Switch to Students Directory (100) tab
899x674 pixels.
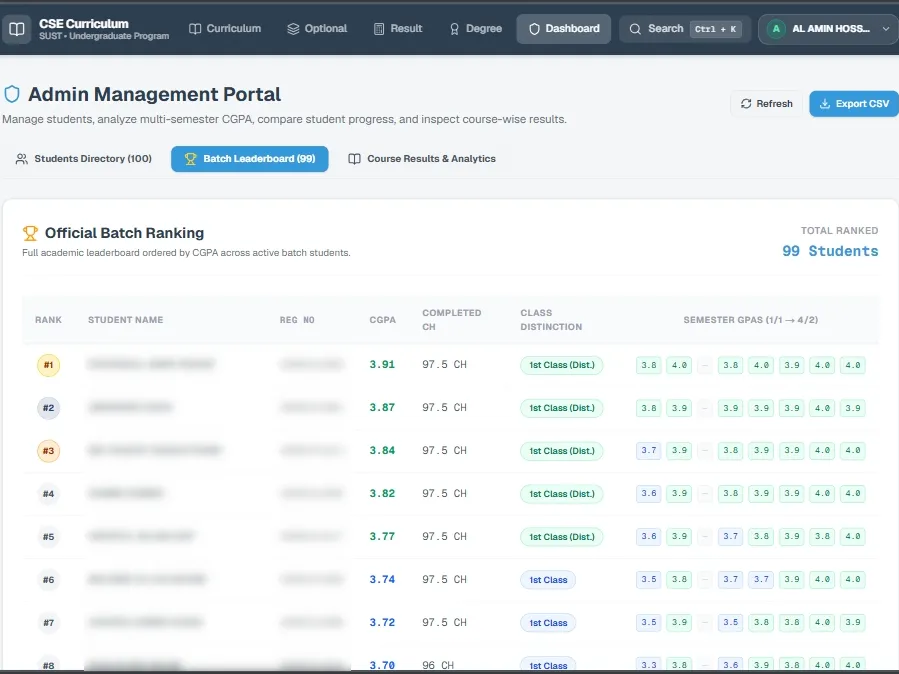[x=84, y=159]
